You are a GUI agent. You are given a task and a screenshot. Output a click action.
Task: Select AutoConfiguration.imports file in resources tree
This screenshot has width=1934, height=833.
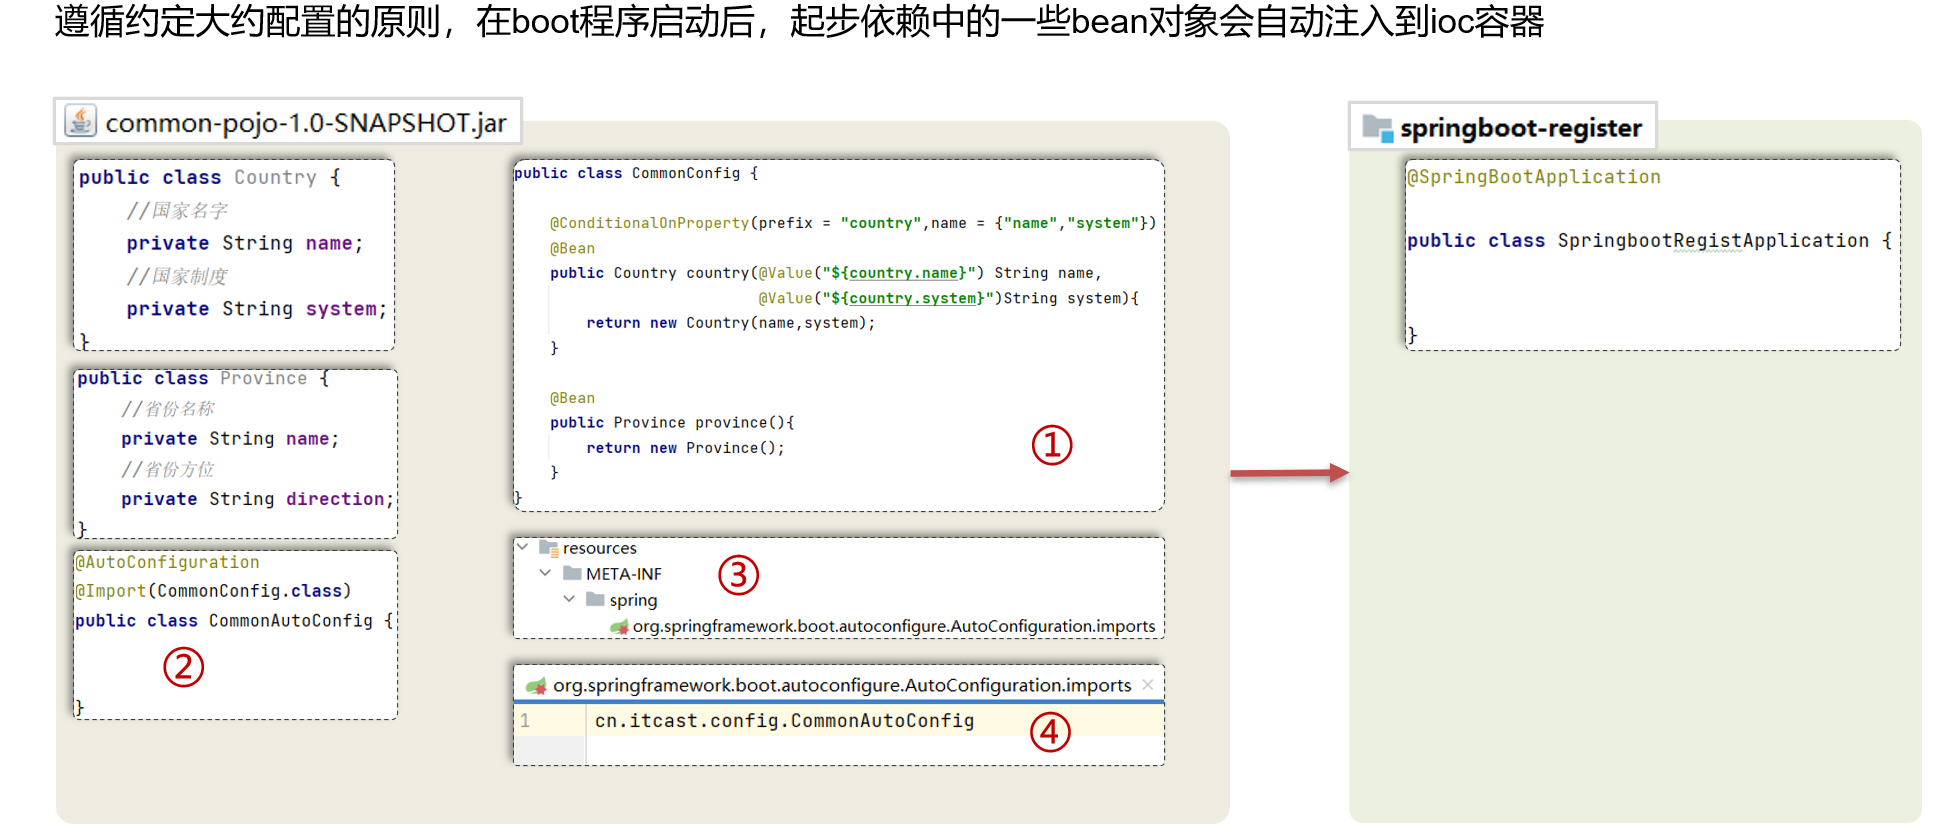point(893,627)
